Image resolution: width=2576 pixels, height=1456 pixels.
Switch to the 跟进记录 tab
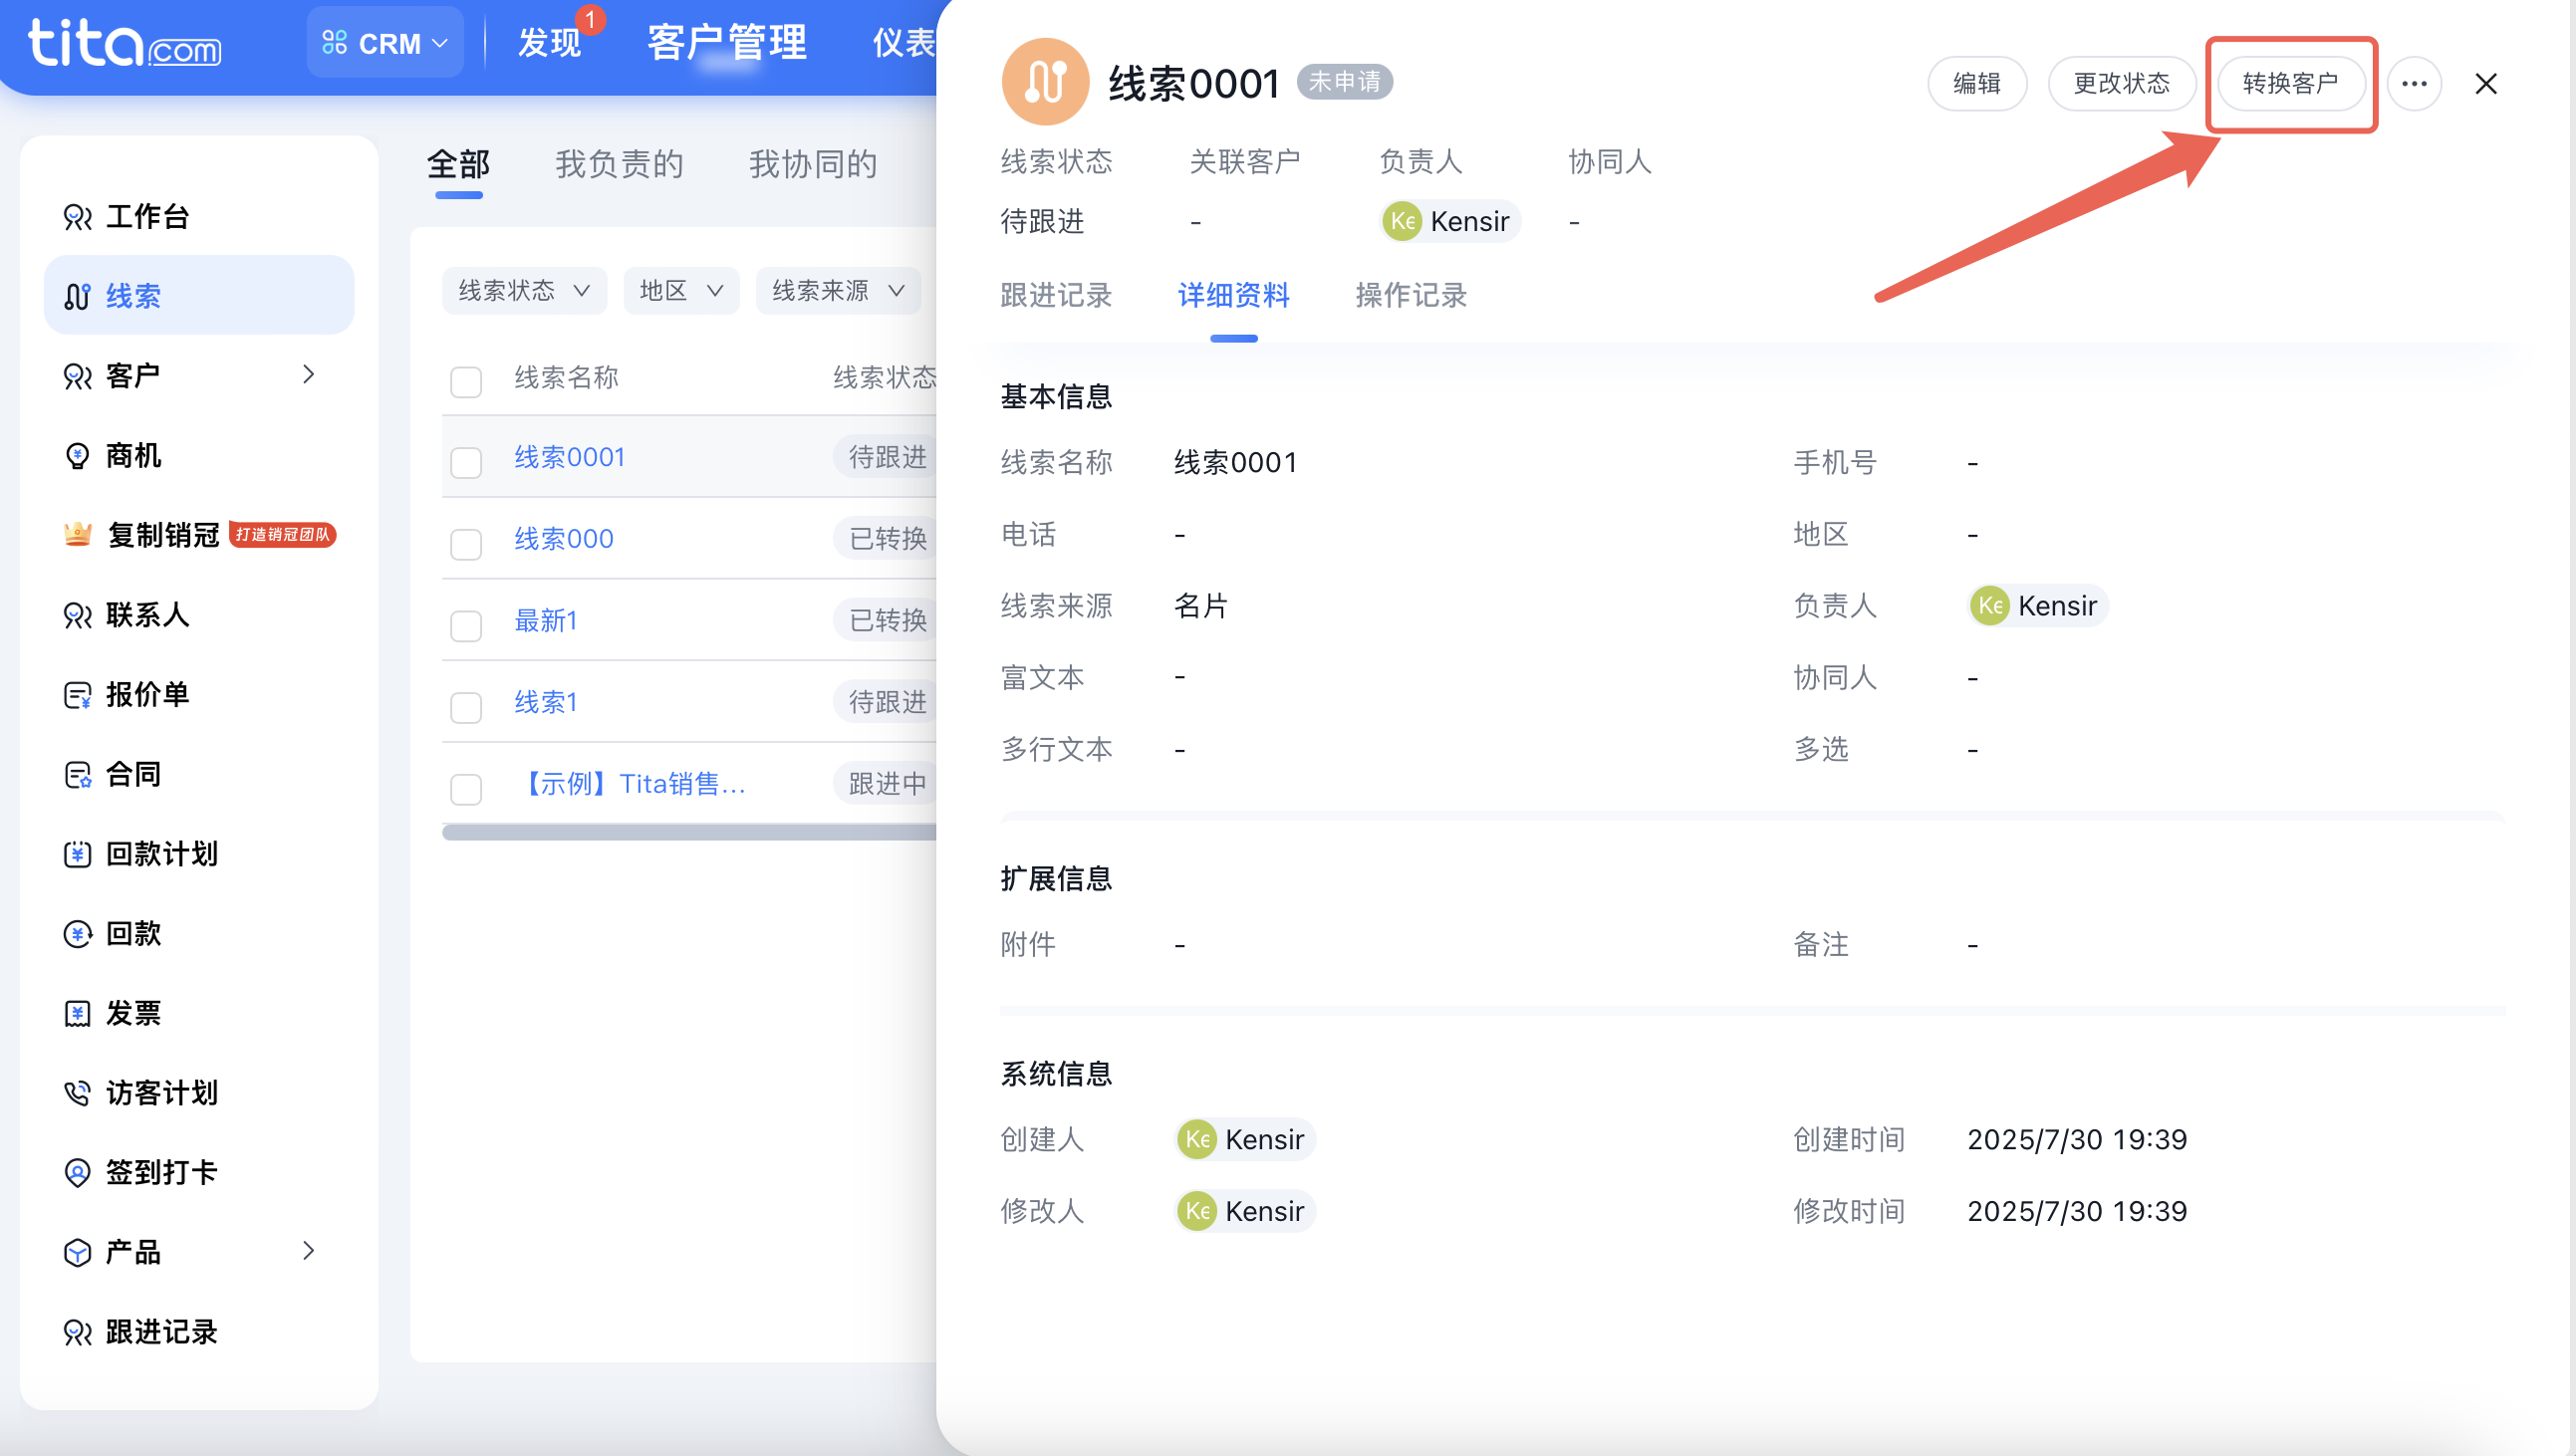tap(1056, 295)
